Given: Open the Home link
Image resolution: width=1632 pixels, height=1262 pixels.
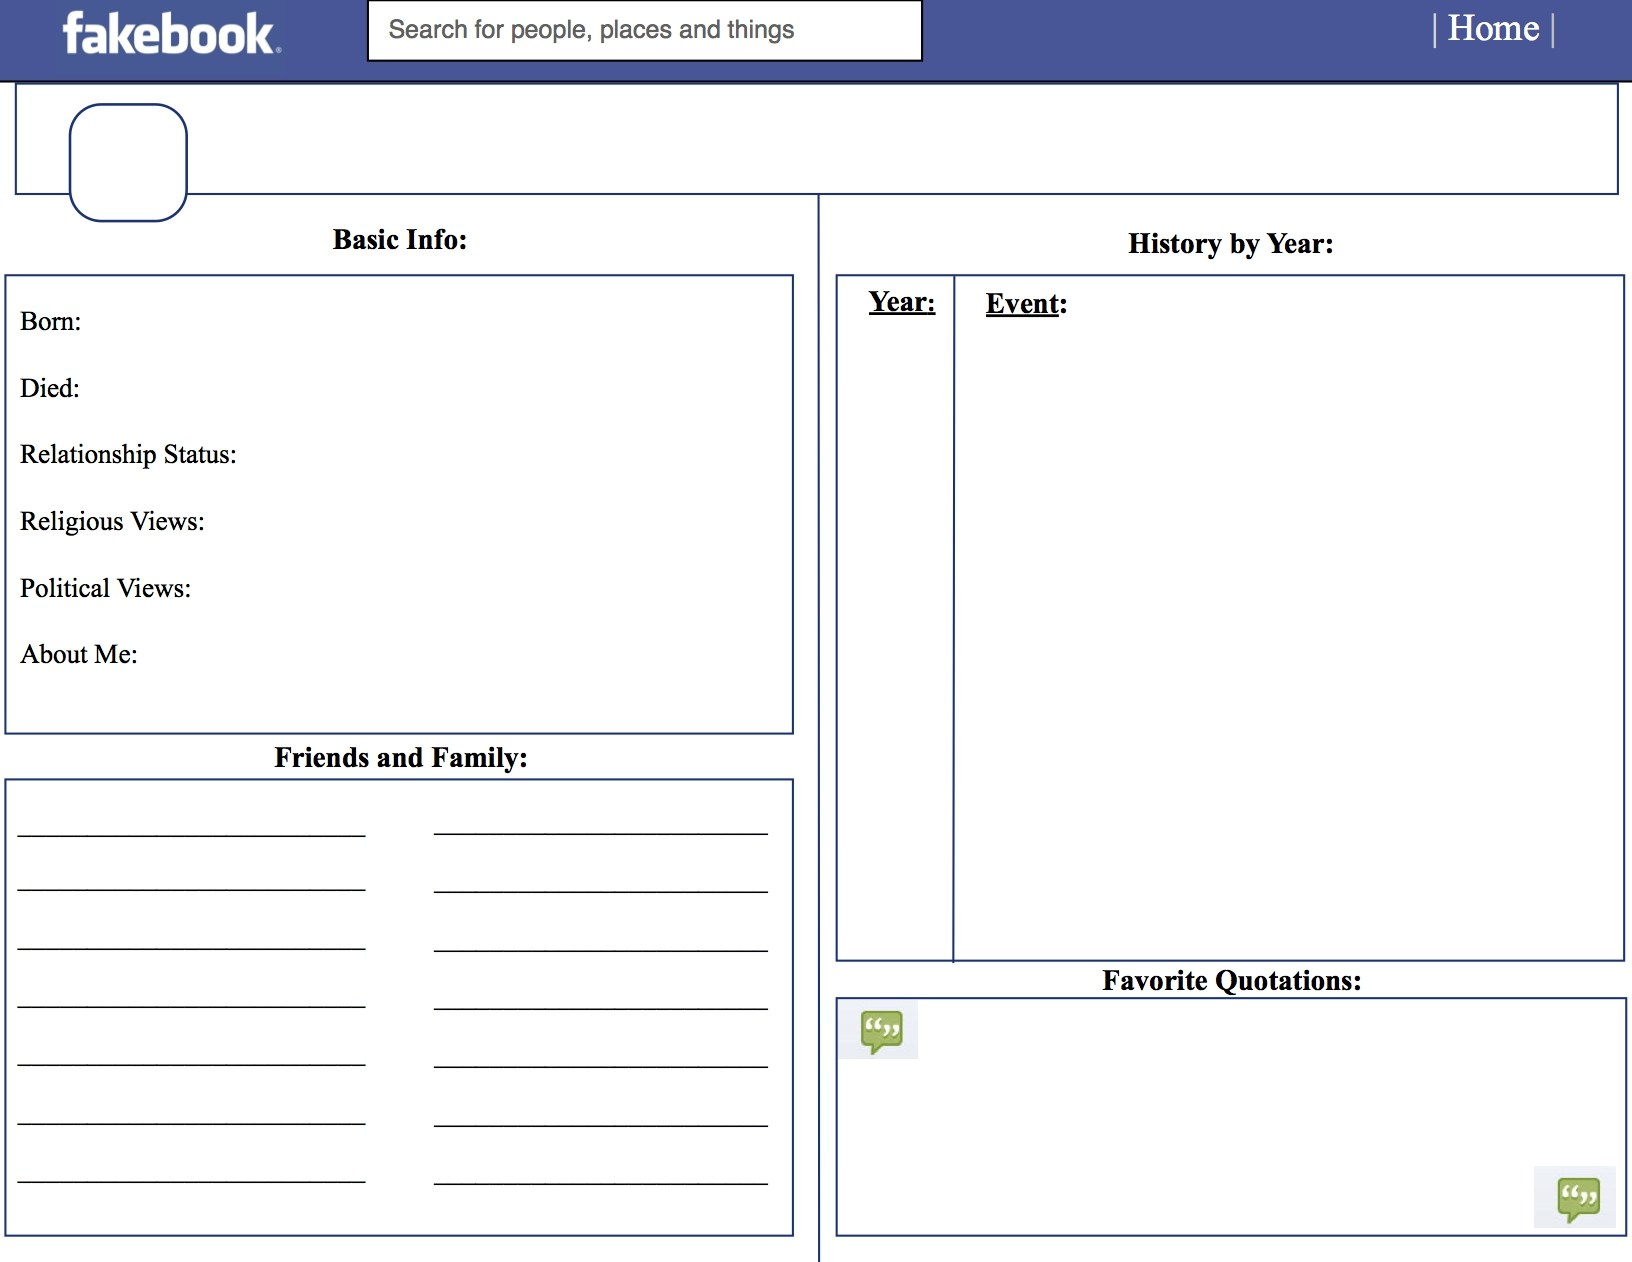Looking at the screenshot, I should pos(1493,28).
